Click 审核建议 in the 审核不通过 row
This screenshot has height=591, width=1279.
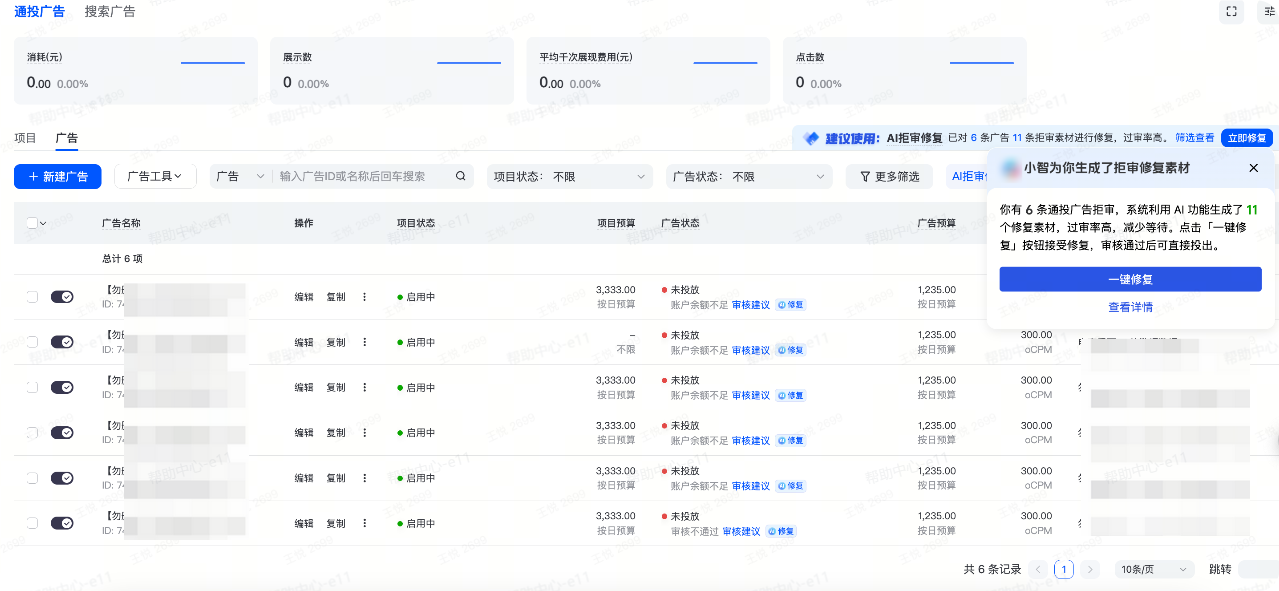click(x=742, y=531)
